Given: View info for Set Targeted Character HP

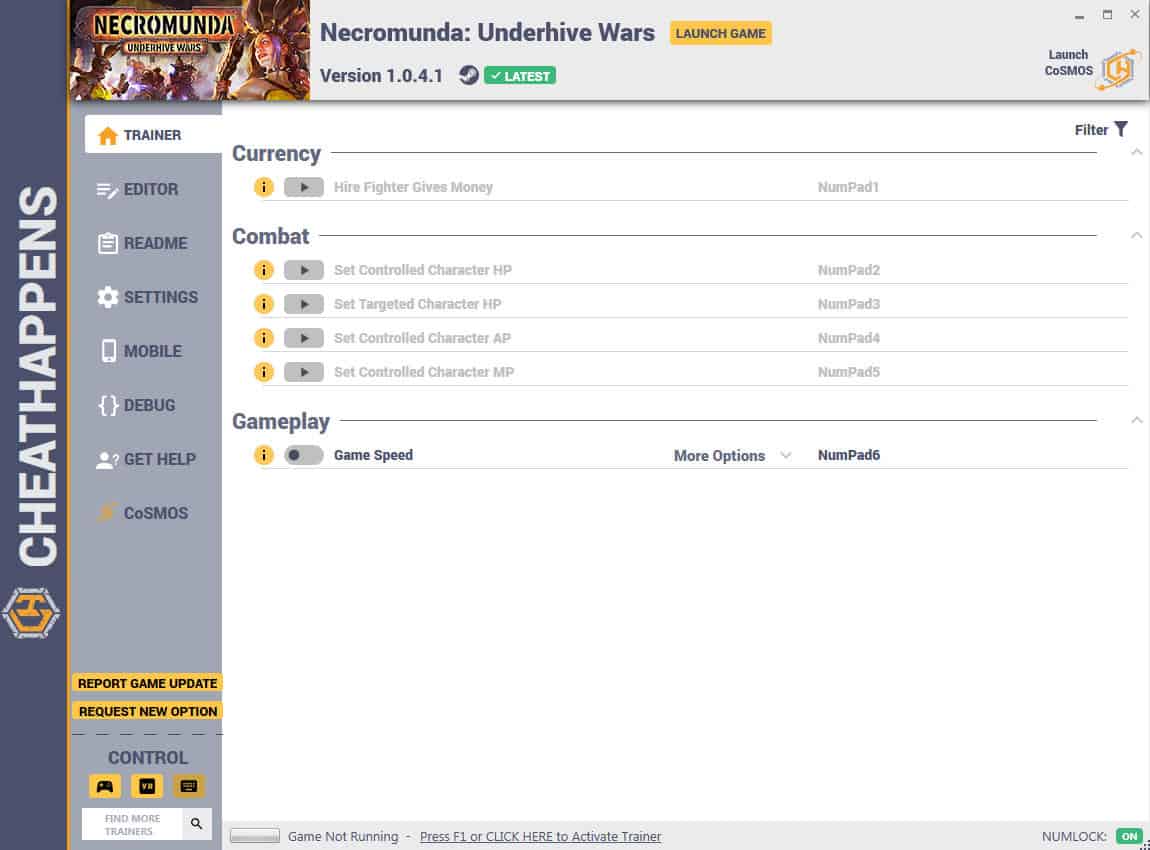Looking at the screenshot, I should (263, 304).
